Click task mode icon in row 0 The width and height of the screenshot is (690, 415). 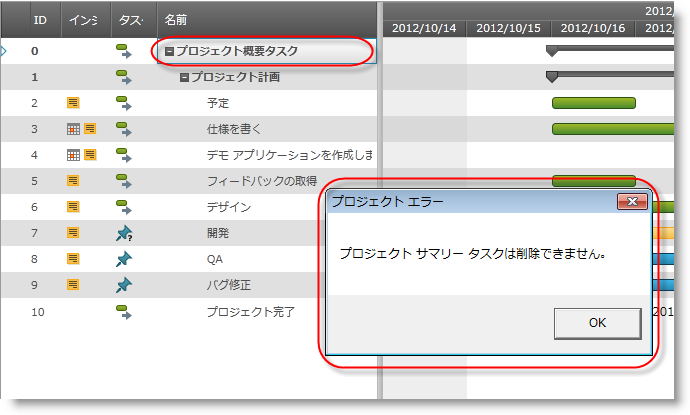coord(124,51)
